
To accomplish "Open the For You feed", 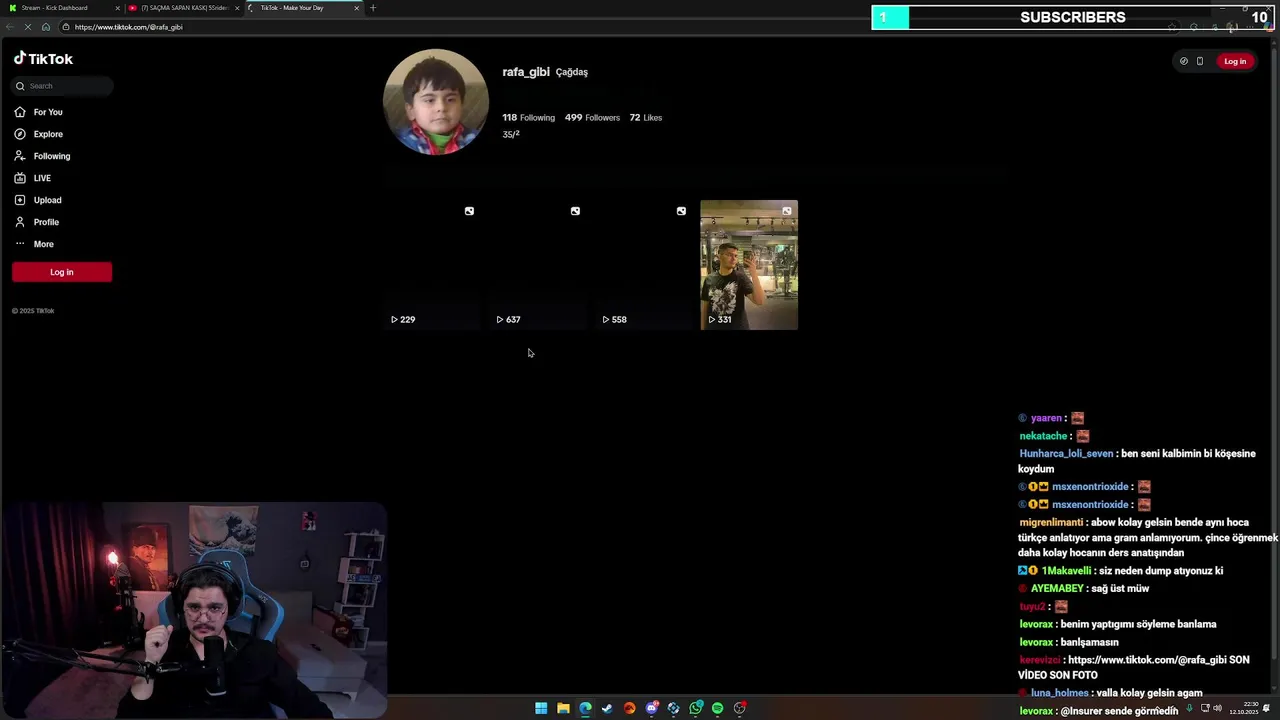I will tap(38, 112).
